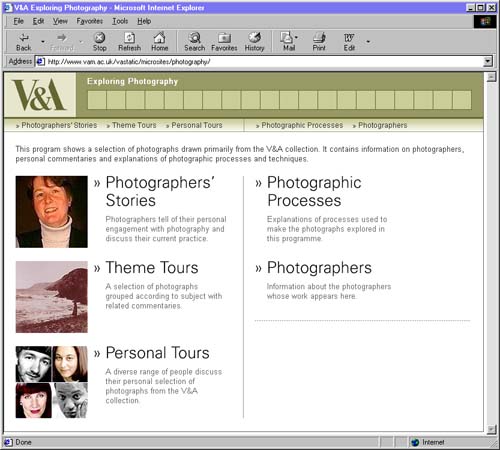This screenshot has height=450, width=500.
Task: Click the Back toolbar button
Action: tap(24, 42)
